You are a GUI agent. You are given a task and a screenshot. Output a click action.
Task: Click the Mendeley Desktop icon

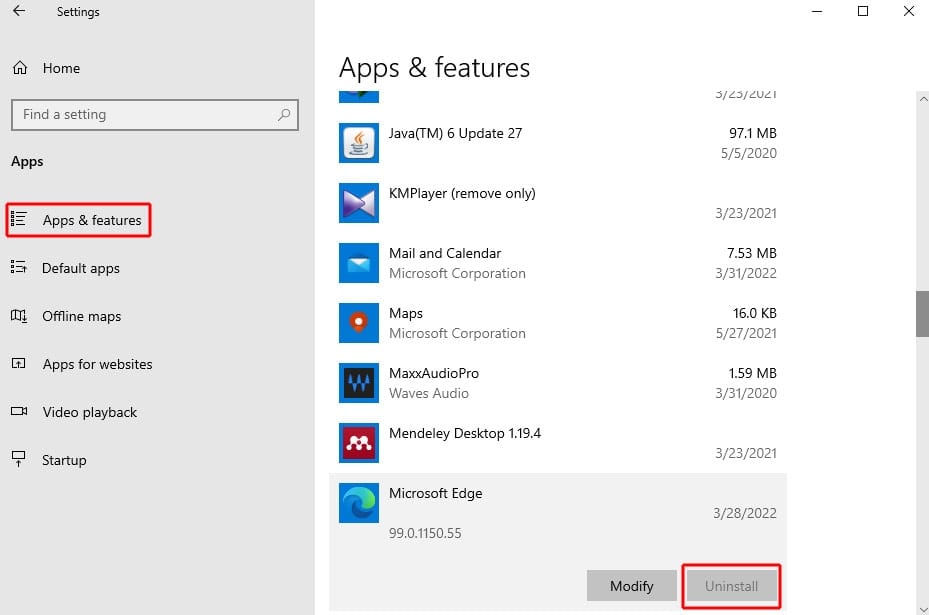(358, 443)
